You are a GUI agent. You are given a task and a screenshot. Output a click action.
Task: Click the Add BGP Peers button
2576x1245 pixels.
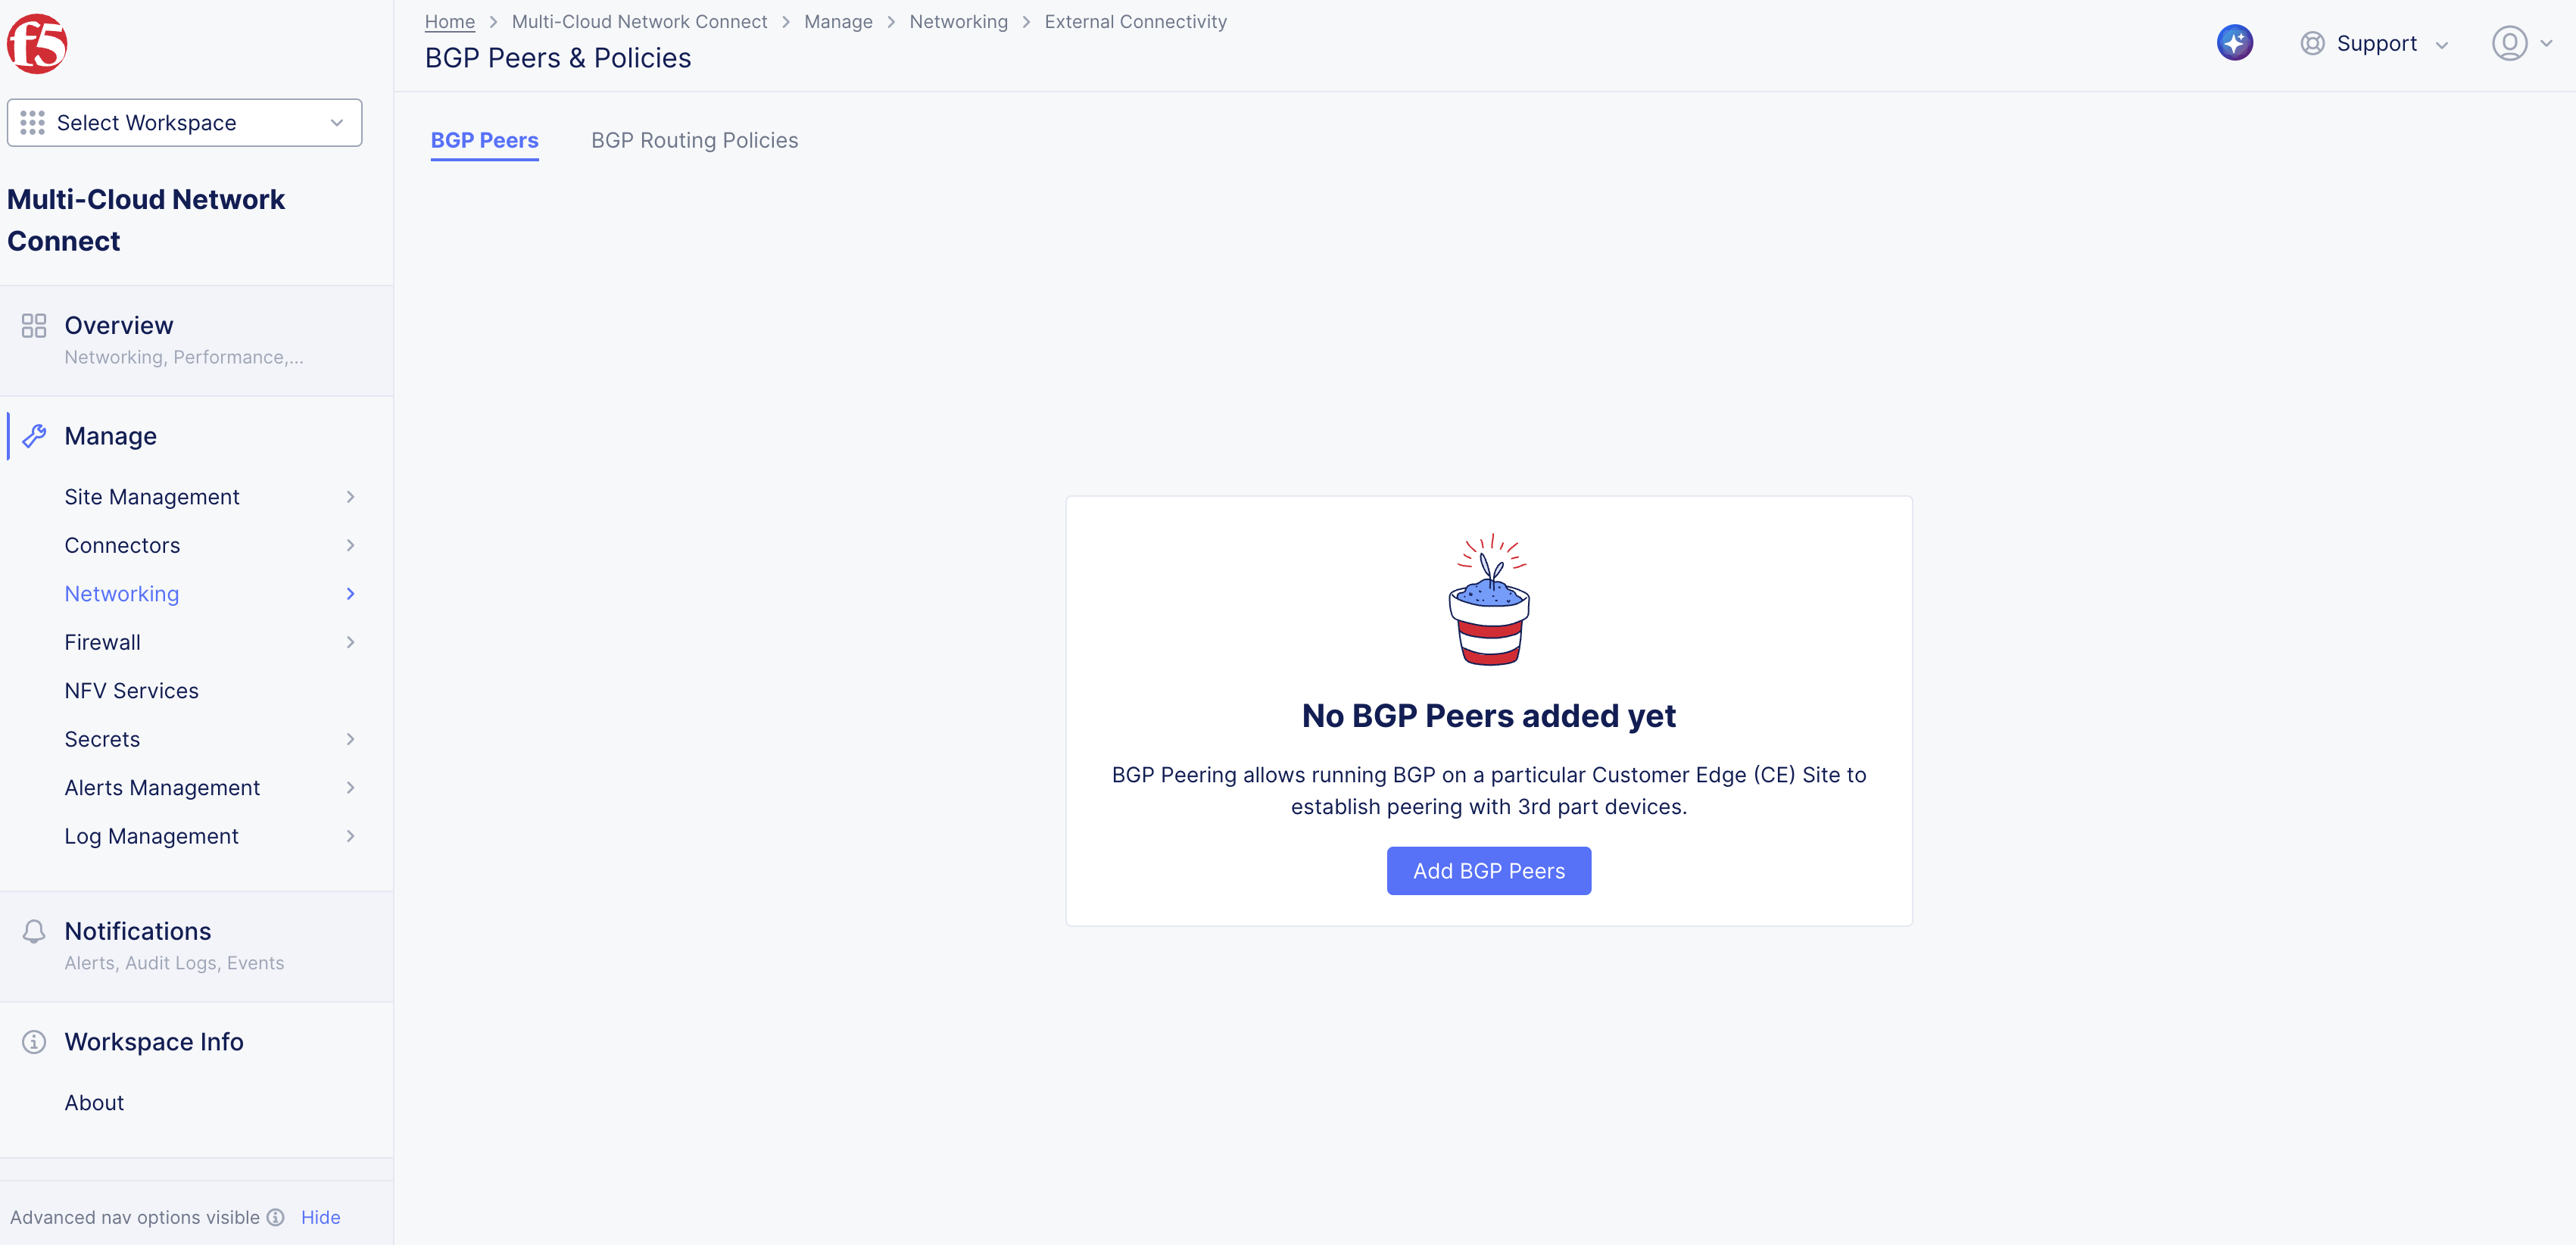pos(1488,871)
